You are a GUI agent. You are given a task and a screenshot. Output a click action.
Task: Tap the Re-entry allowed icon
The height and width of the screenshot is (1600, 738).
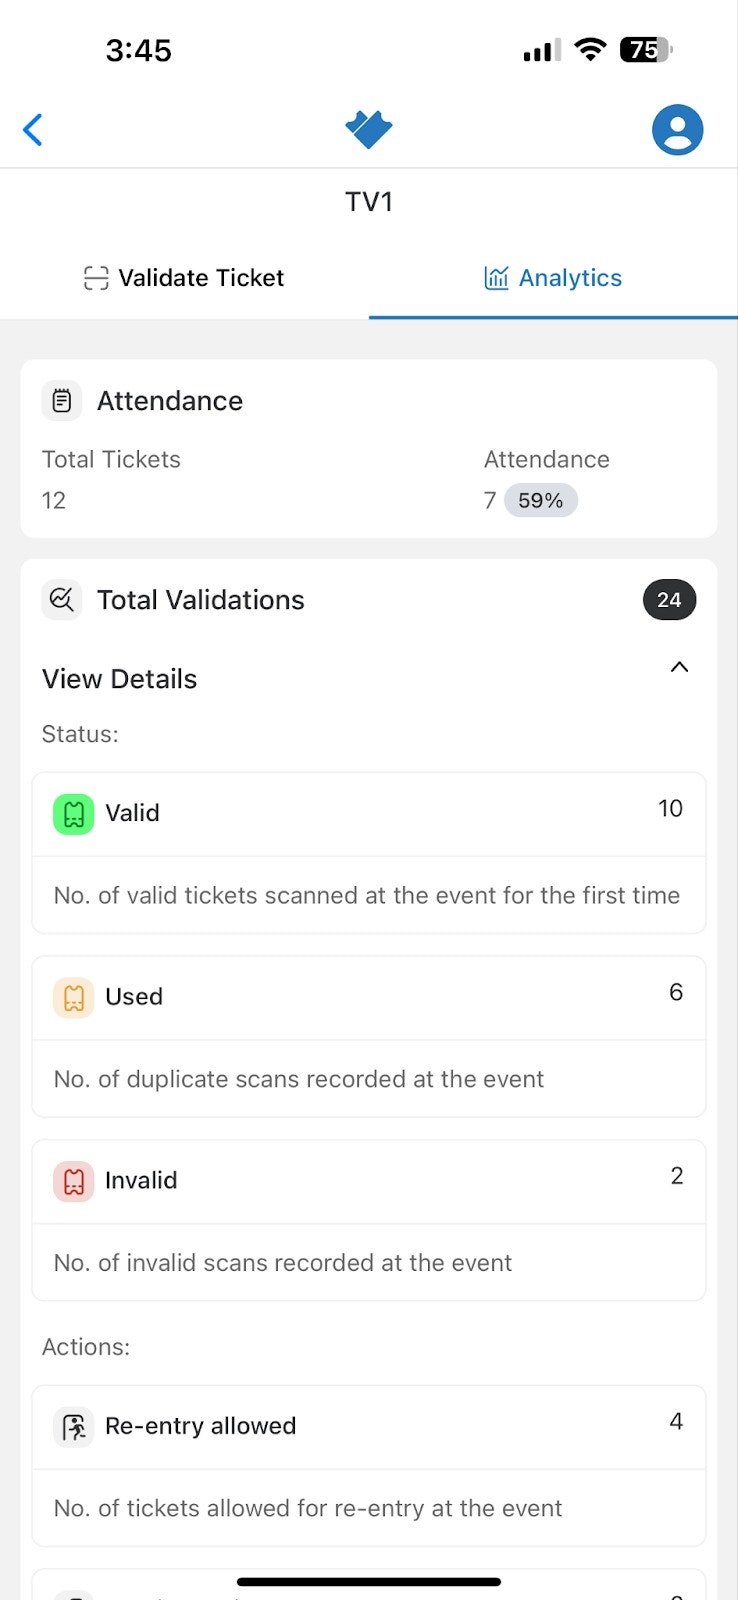point(74,1427)
